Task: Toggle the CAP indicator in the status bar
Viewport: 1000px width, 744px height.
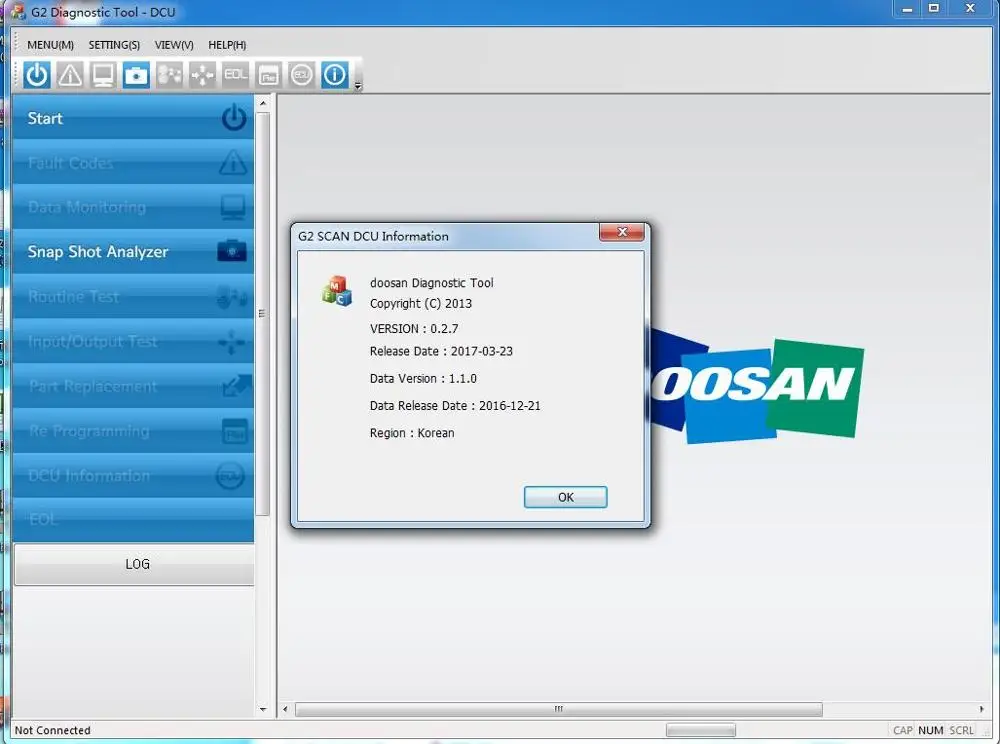Action: click(x=904, y=730)
